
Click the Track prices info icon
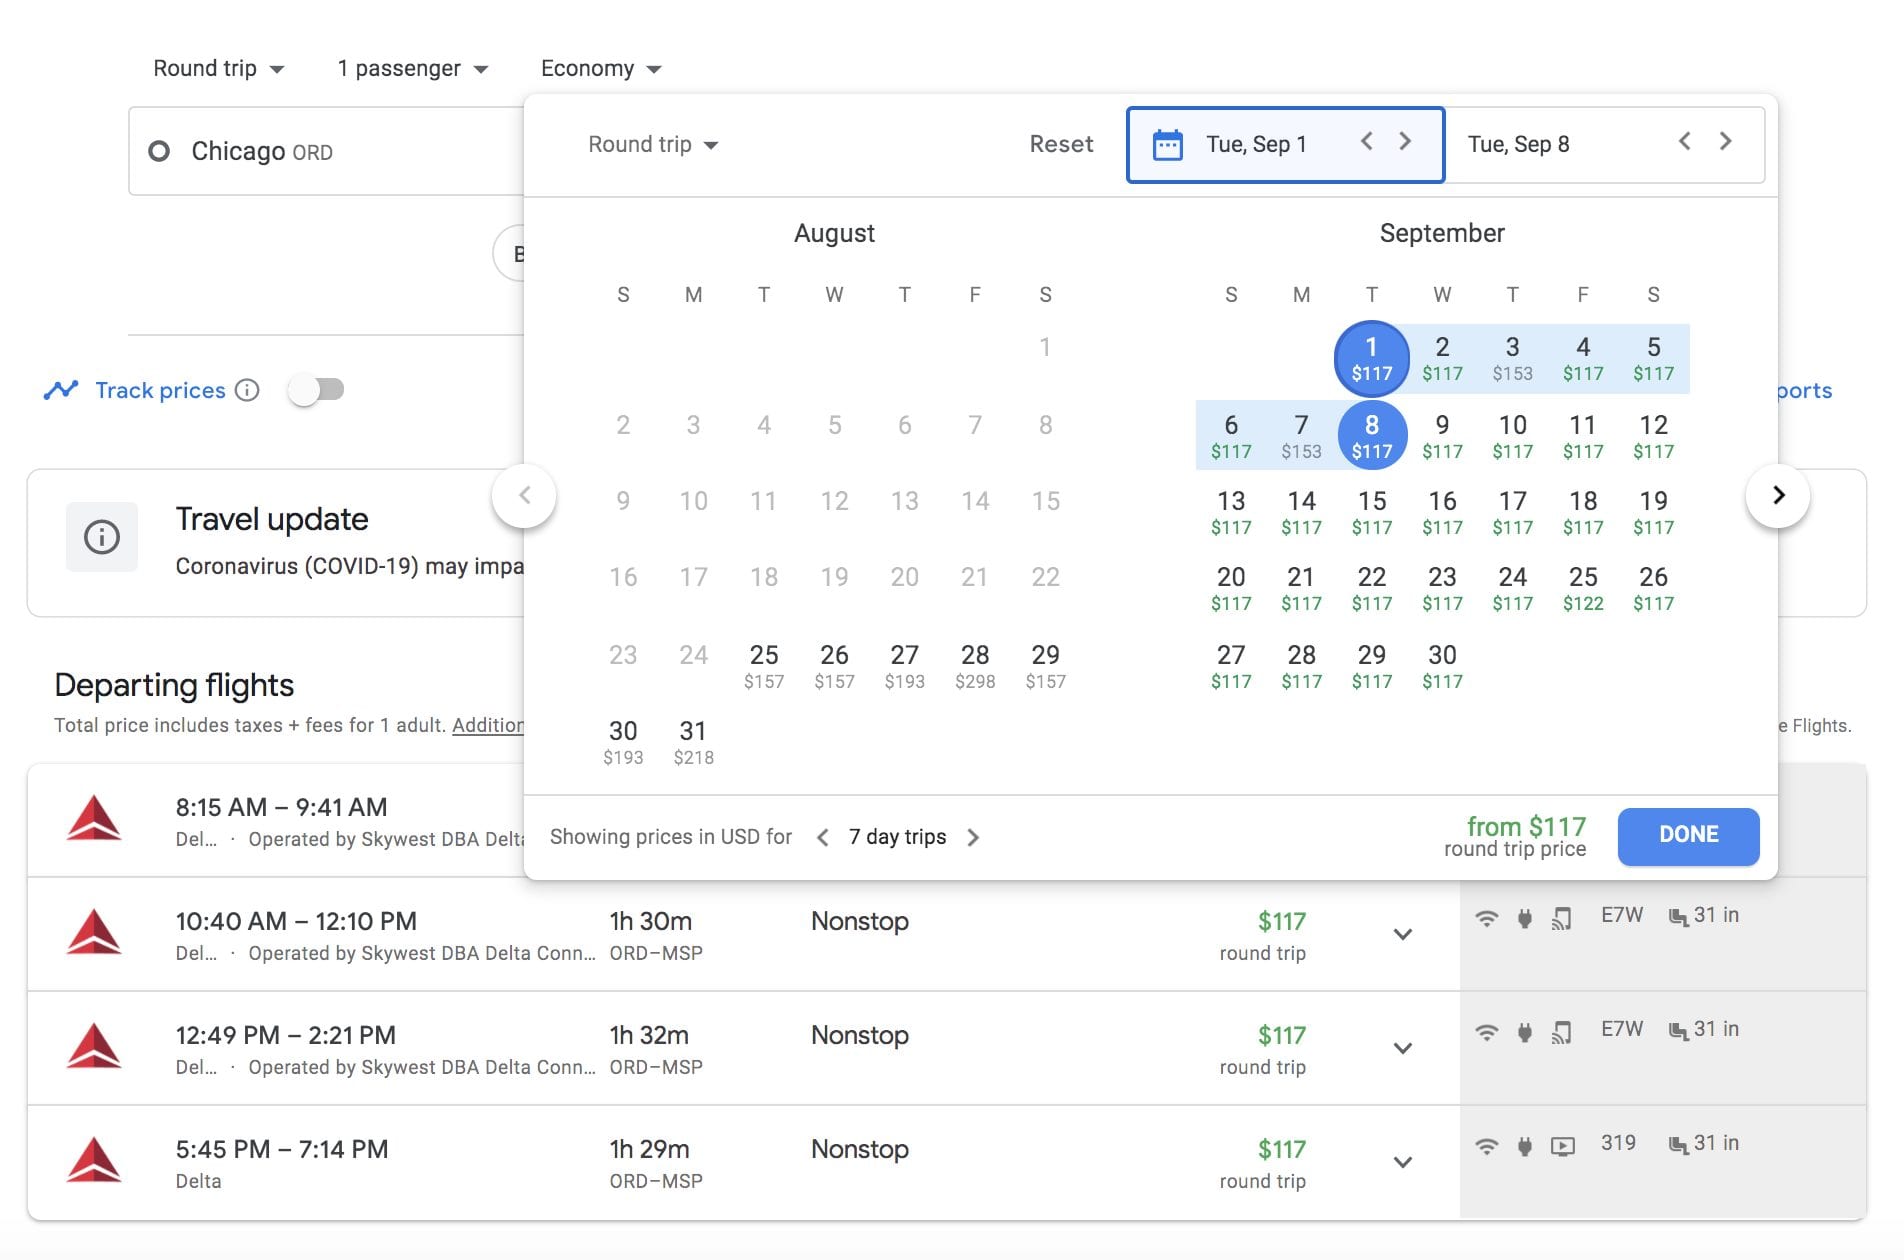point(247,390)
